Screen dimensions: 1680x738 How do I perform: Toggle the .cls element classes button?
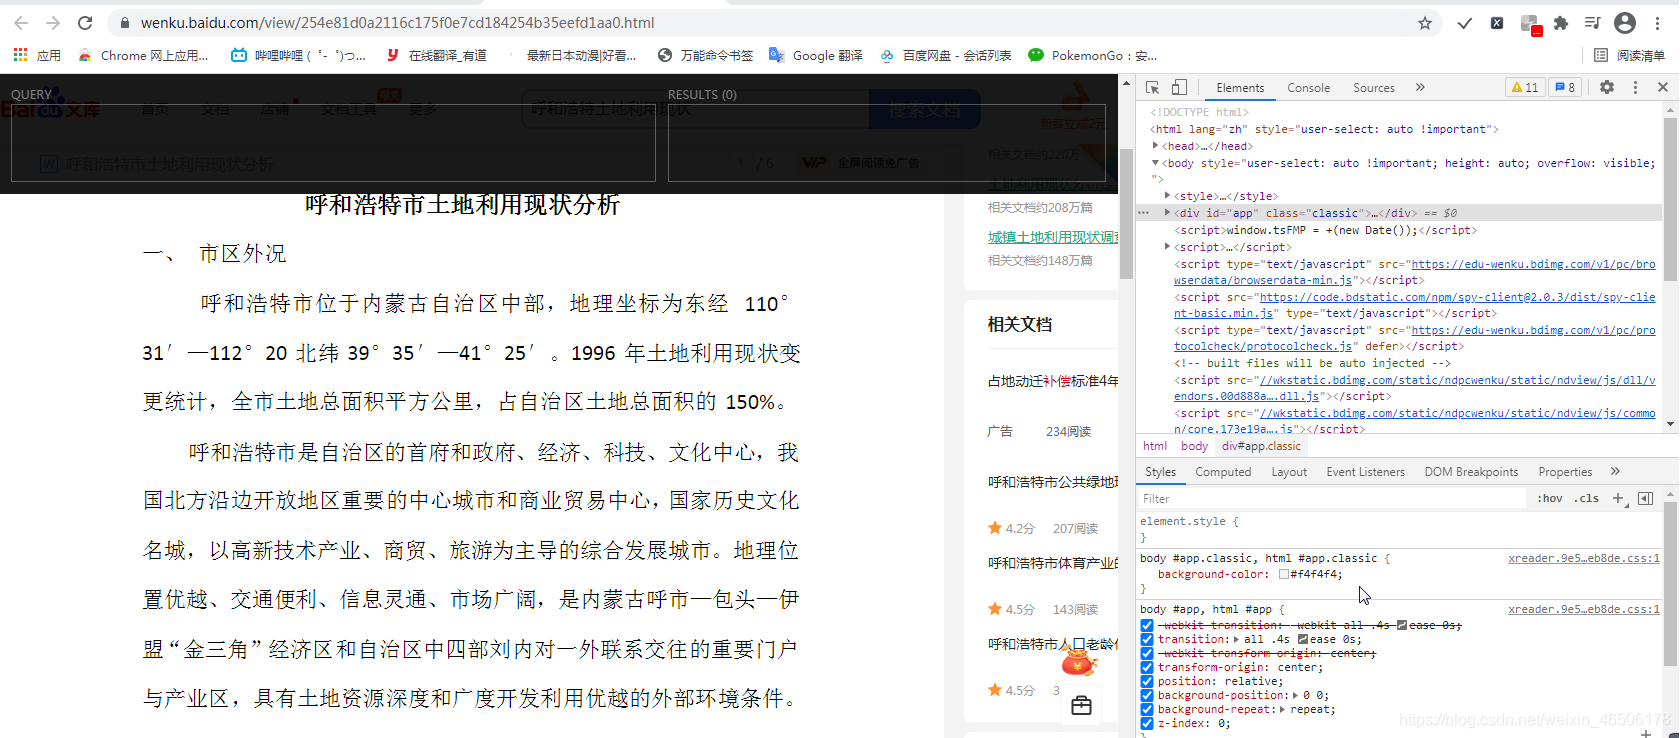[x=1586, y=498]
